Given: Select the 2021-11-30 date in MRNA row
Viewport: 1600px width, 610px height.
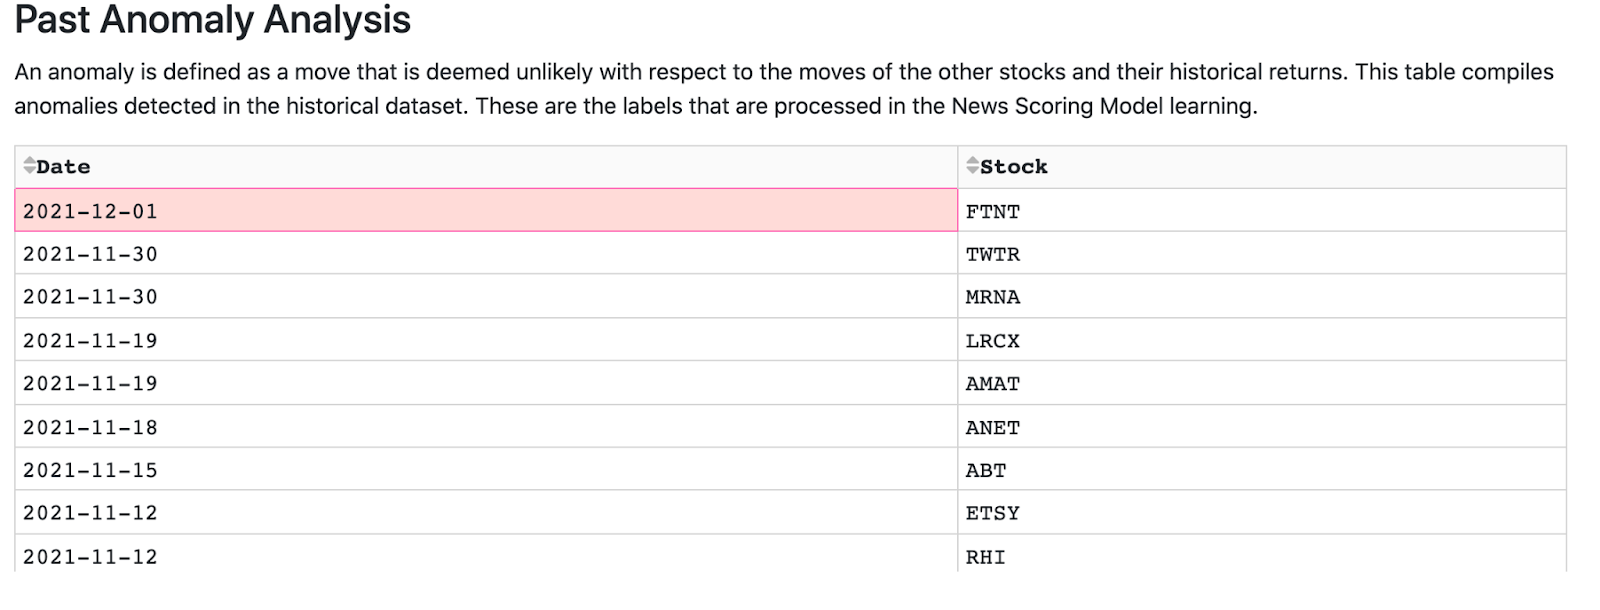Looking at the screenshot, I should pos(90,297).
